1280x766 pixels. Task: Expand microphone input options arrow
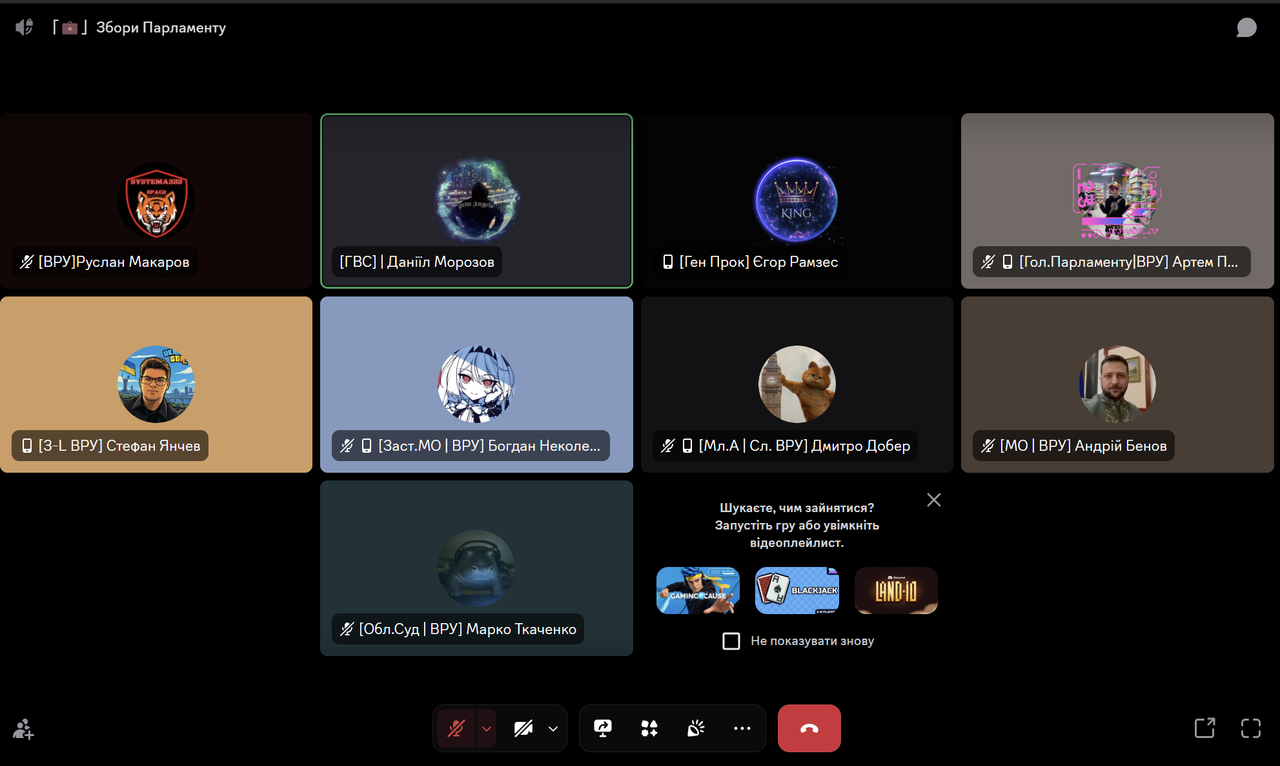click(x=487, y=728)
